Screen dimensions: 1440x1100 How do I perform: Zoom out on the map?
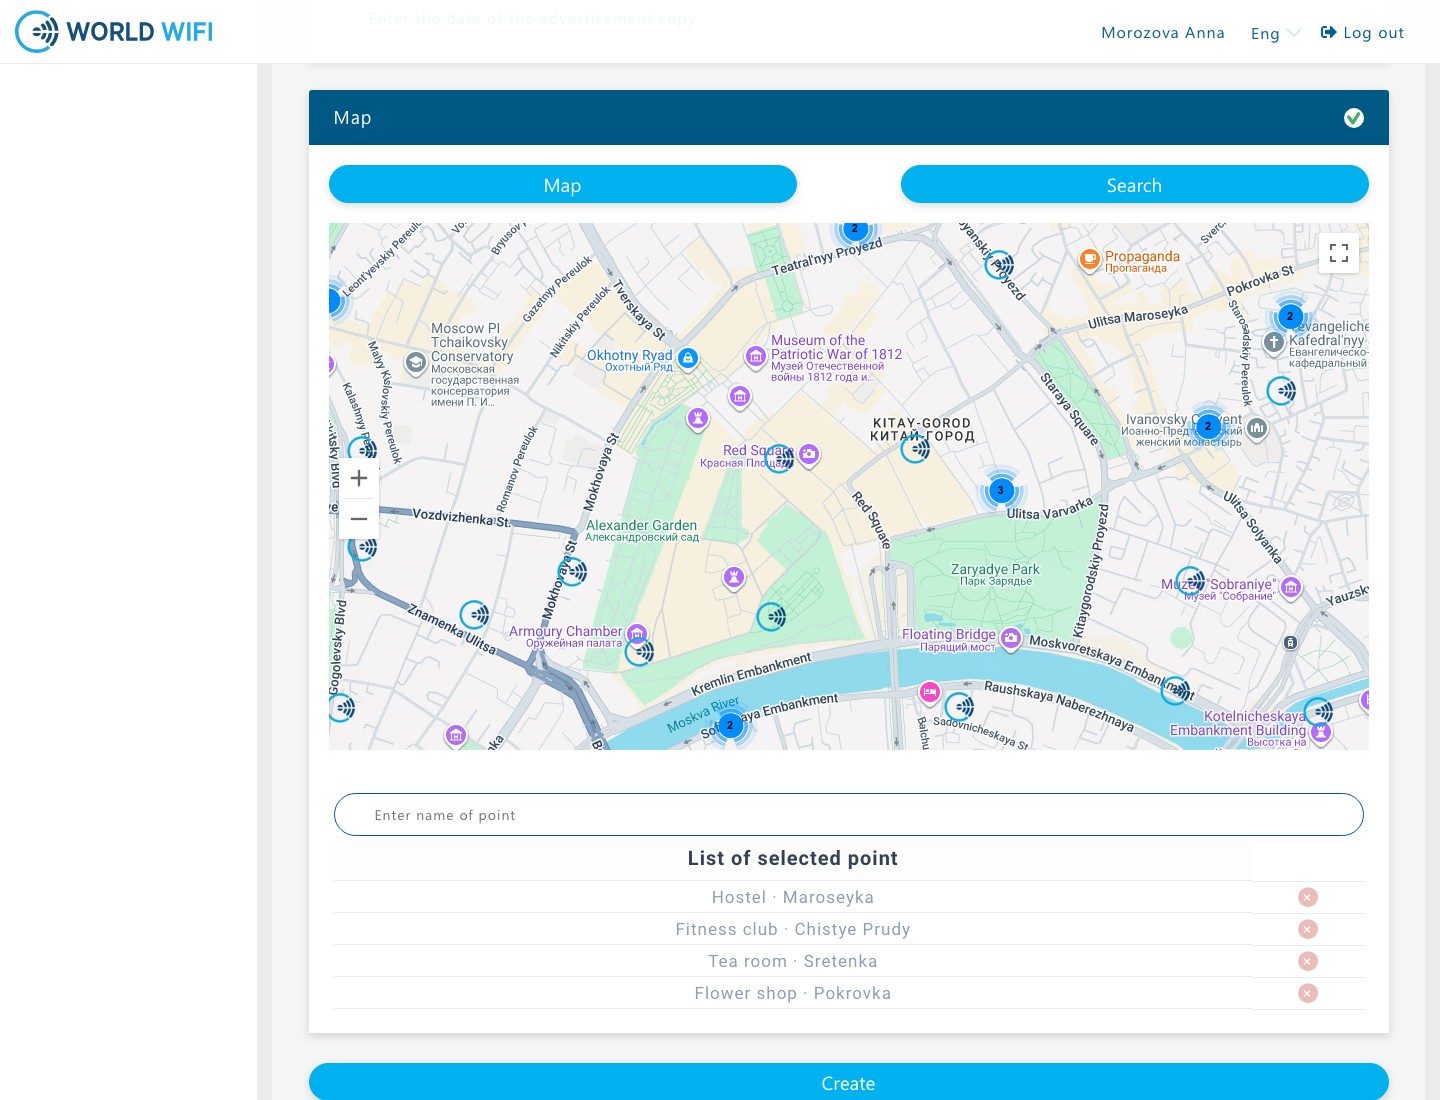[359, 519]
